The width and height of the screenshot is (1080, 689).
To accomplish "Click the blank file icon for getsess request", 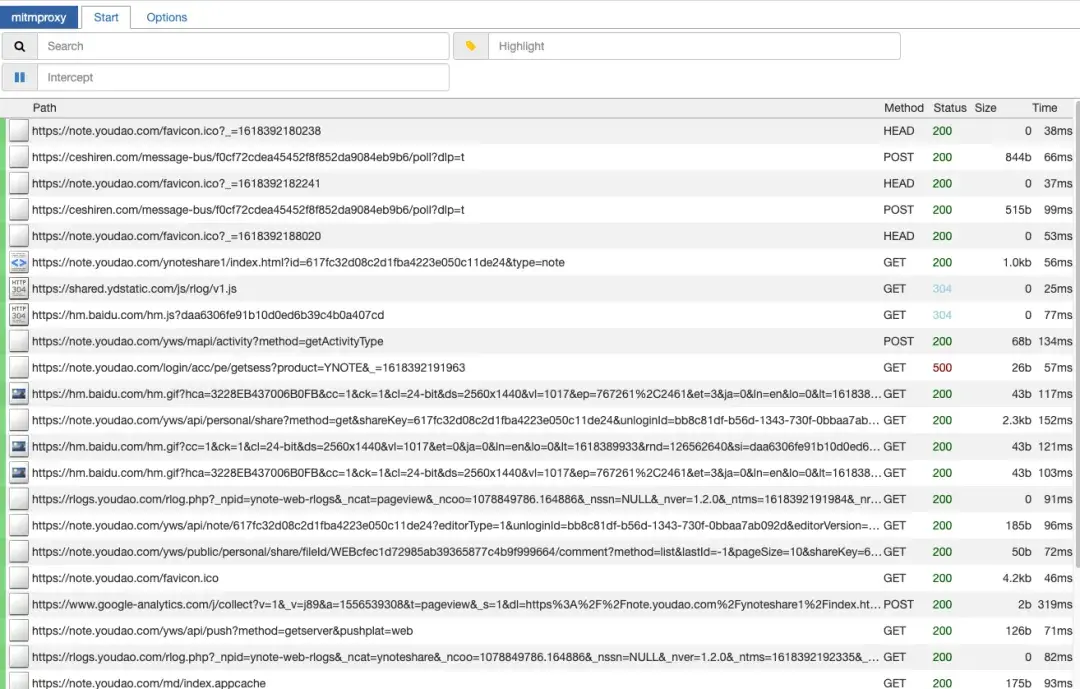I will pos(19,368).
